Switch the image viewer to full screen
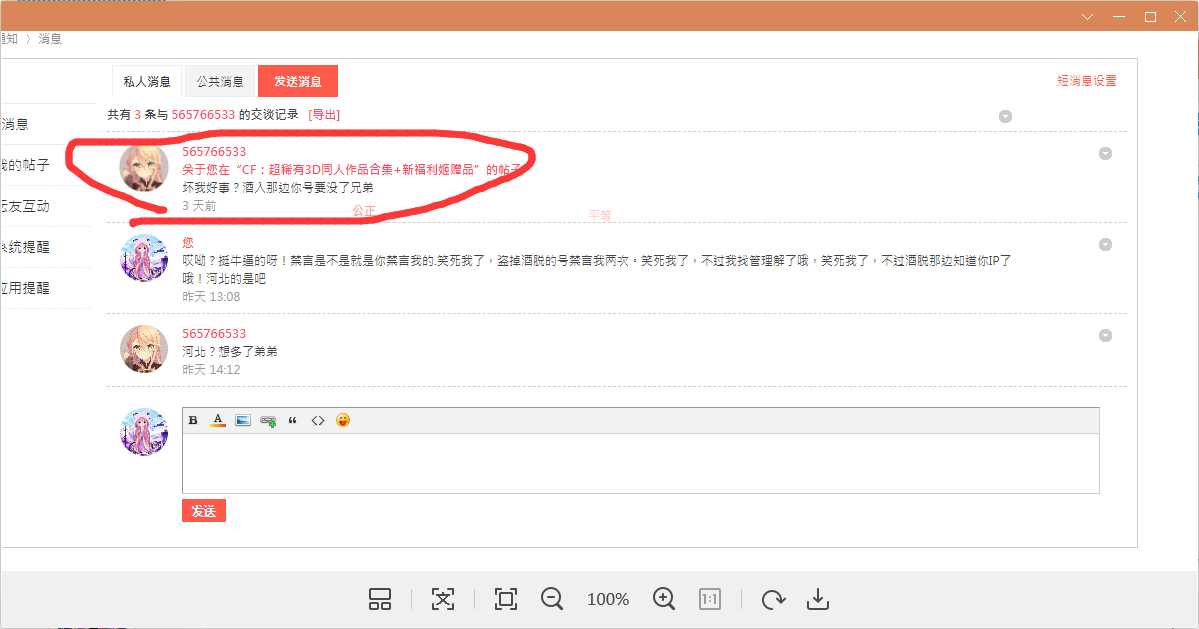The width and height of the screenshot is (1199, 629). 505,598
